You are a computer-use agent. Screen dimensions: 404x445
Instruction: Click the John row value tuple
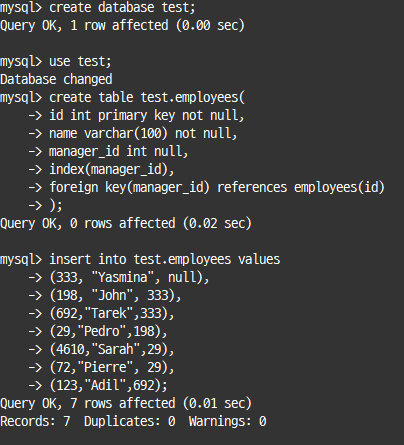click(115, 296)
